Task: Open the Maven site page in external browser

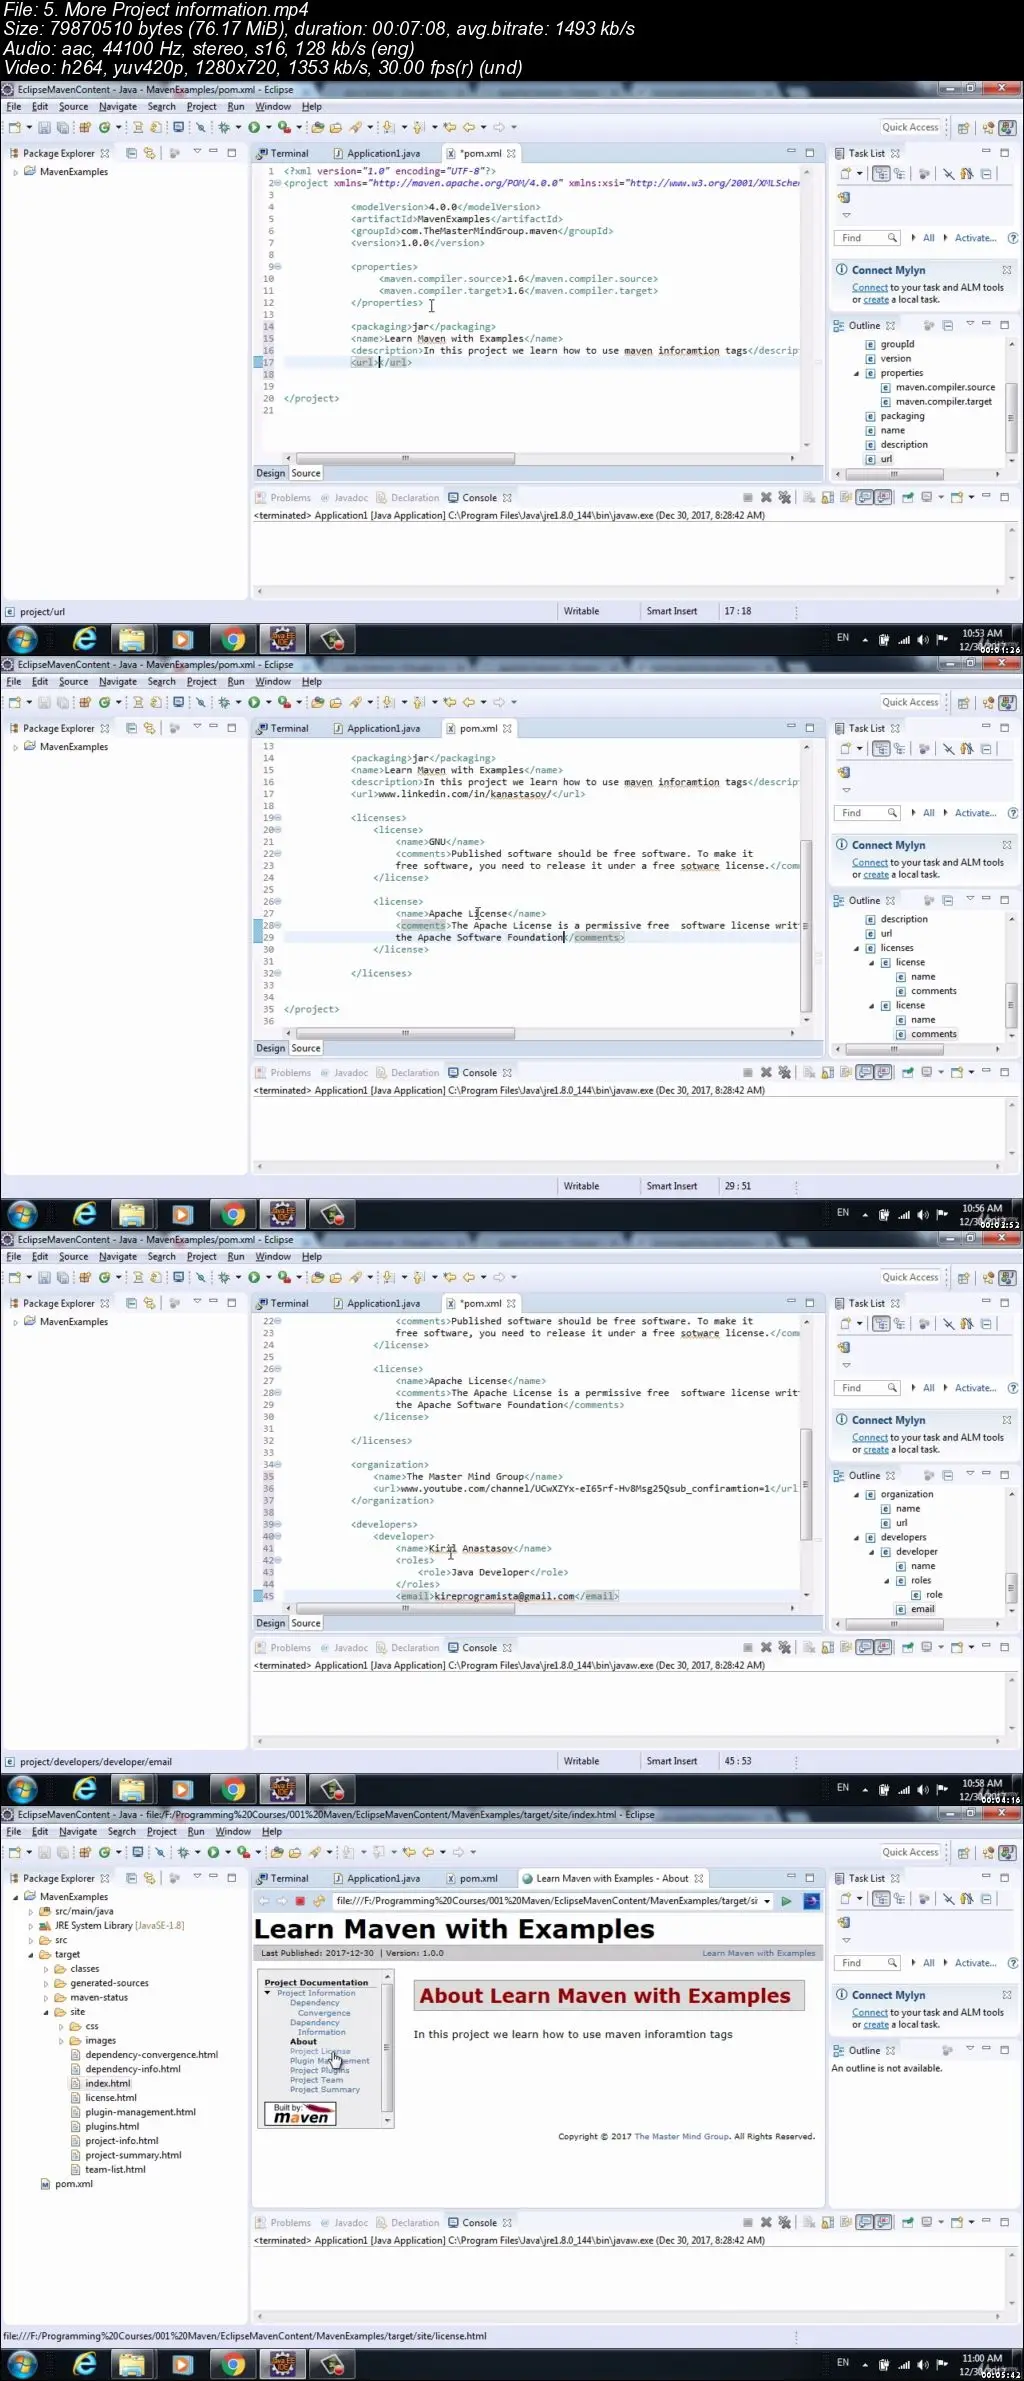Action: pos(812,1901)
